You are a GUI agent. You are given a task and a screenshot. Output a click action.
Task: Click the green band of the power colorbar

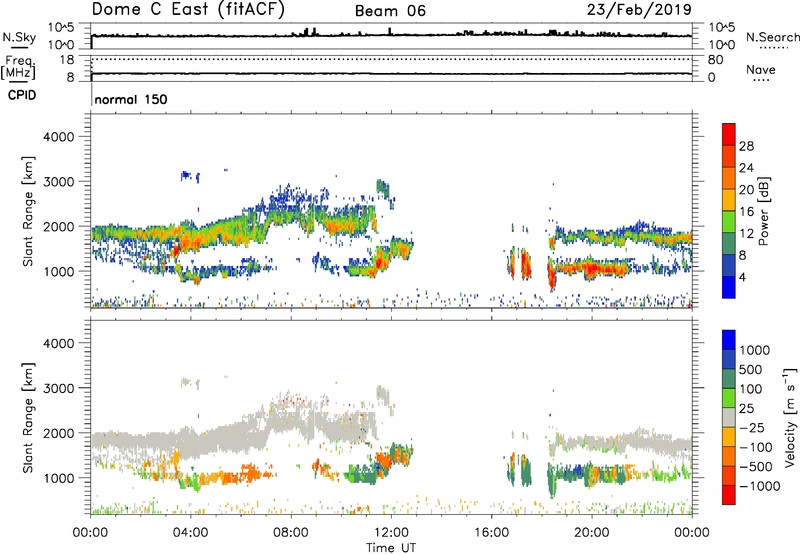click(729, 221)
